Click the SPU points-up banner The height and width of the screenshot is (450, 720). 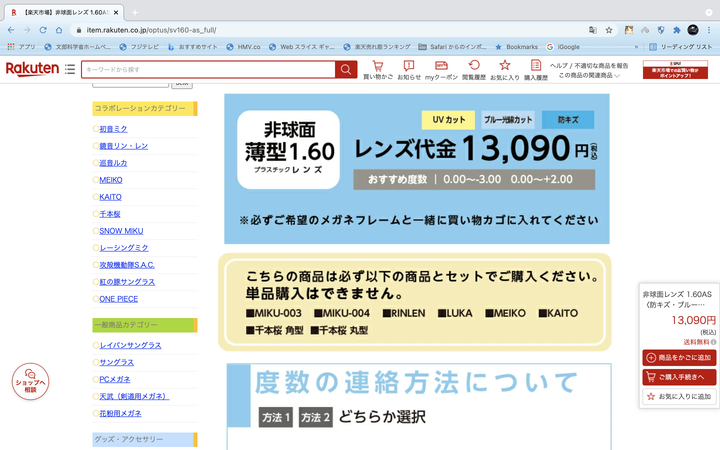(675, 69)
